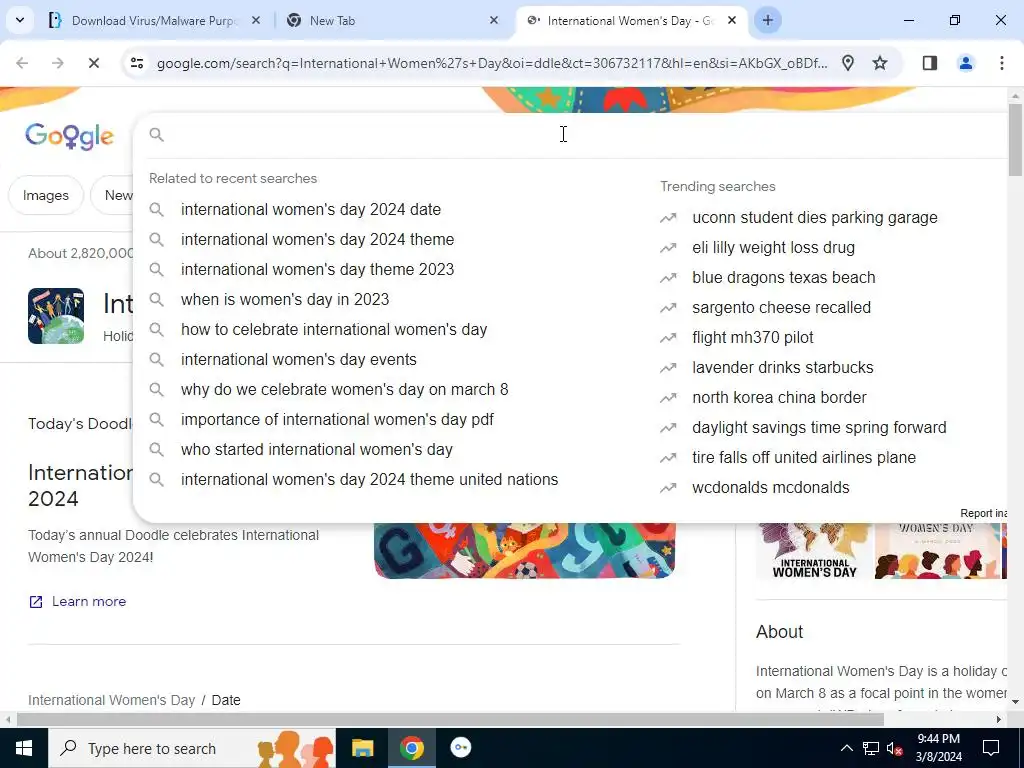Open the Chrome profile menu
Image resolution: width=1024 pixels, height=768 pixels.
point(966,63)
